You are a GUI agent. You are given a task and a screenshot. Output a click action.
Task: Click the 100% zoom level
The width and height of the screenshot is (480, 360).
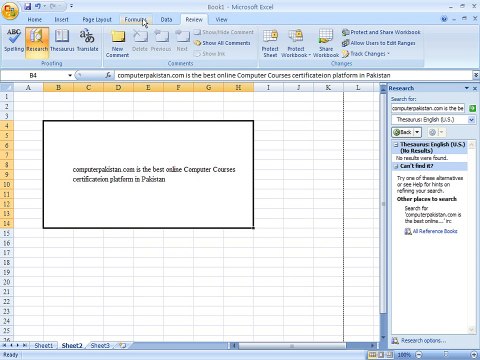[404, 355]
